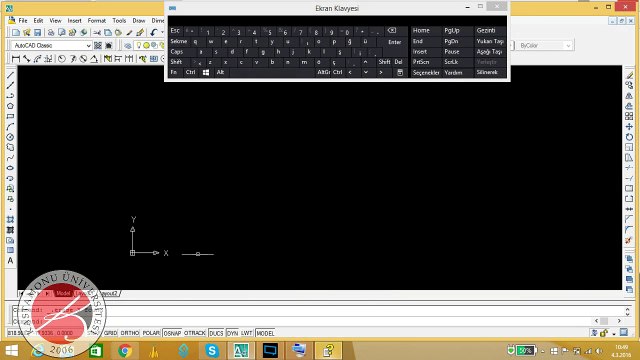This screenshot has height=360, width=640.
Task: Undo the last action arrow icon
Action: tap(153, 32)
